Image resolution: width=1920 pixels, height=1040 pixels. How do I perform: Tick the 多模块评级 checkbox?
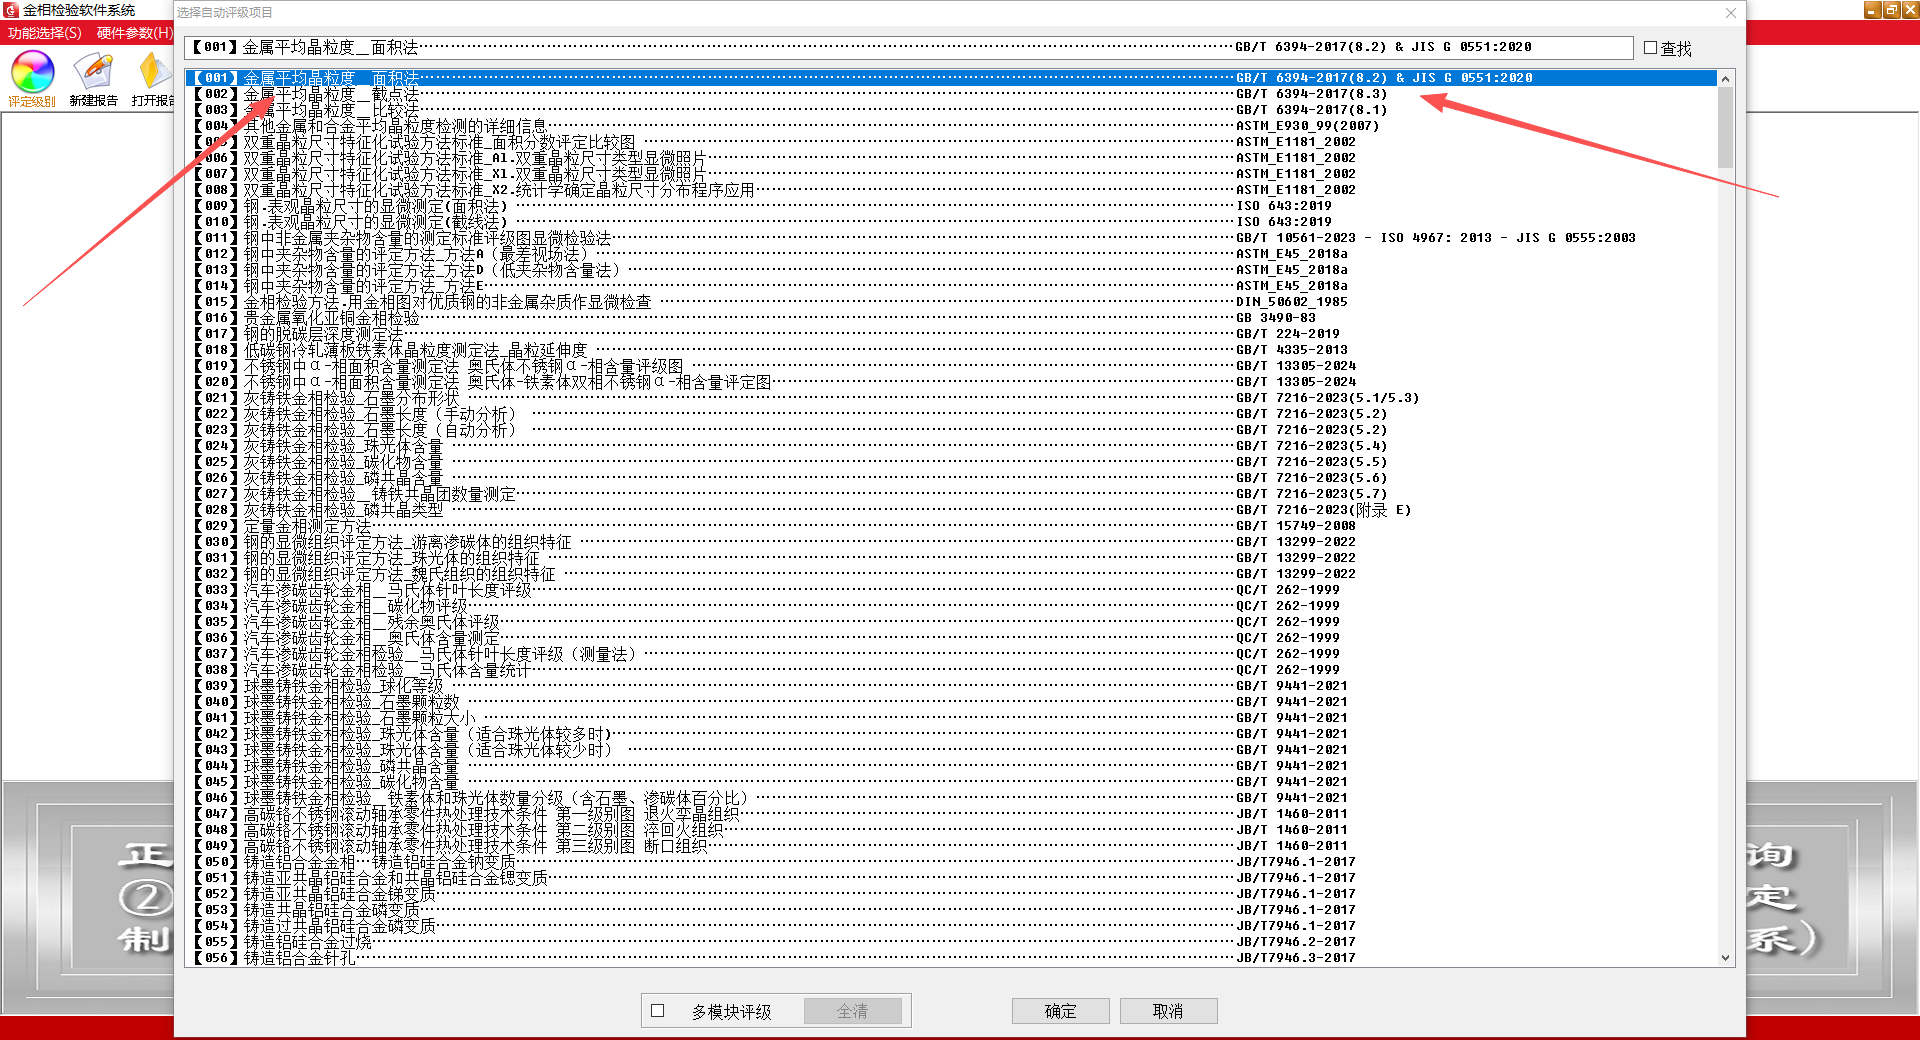(658, 1011)
